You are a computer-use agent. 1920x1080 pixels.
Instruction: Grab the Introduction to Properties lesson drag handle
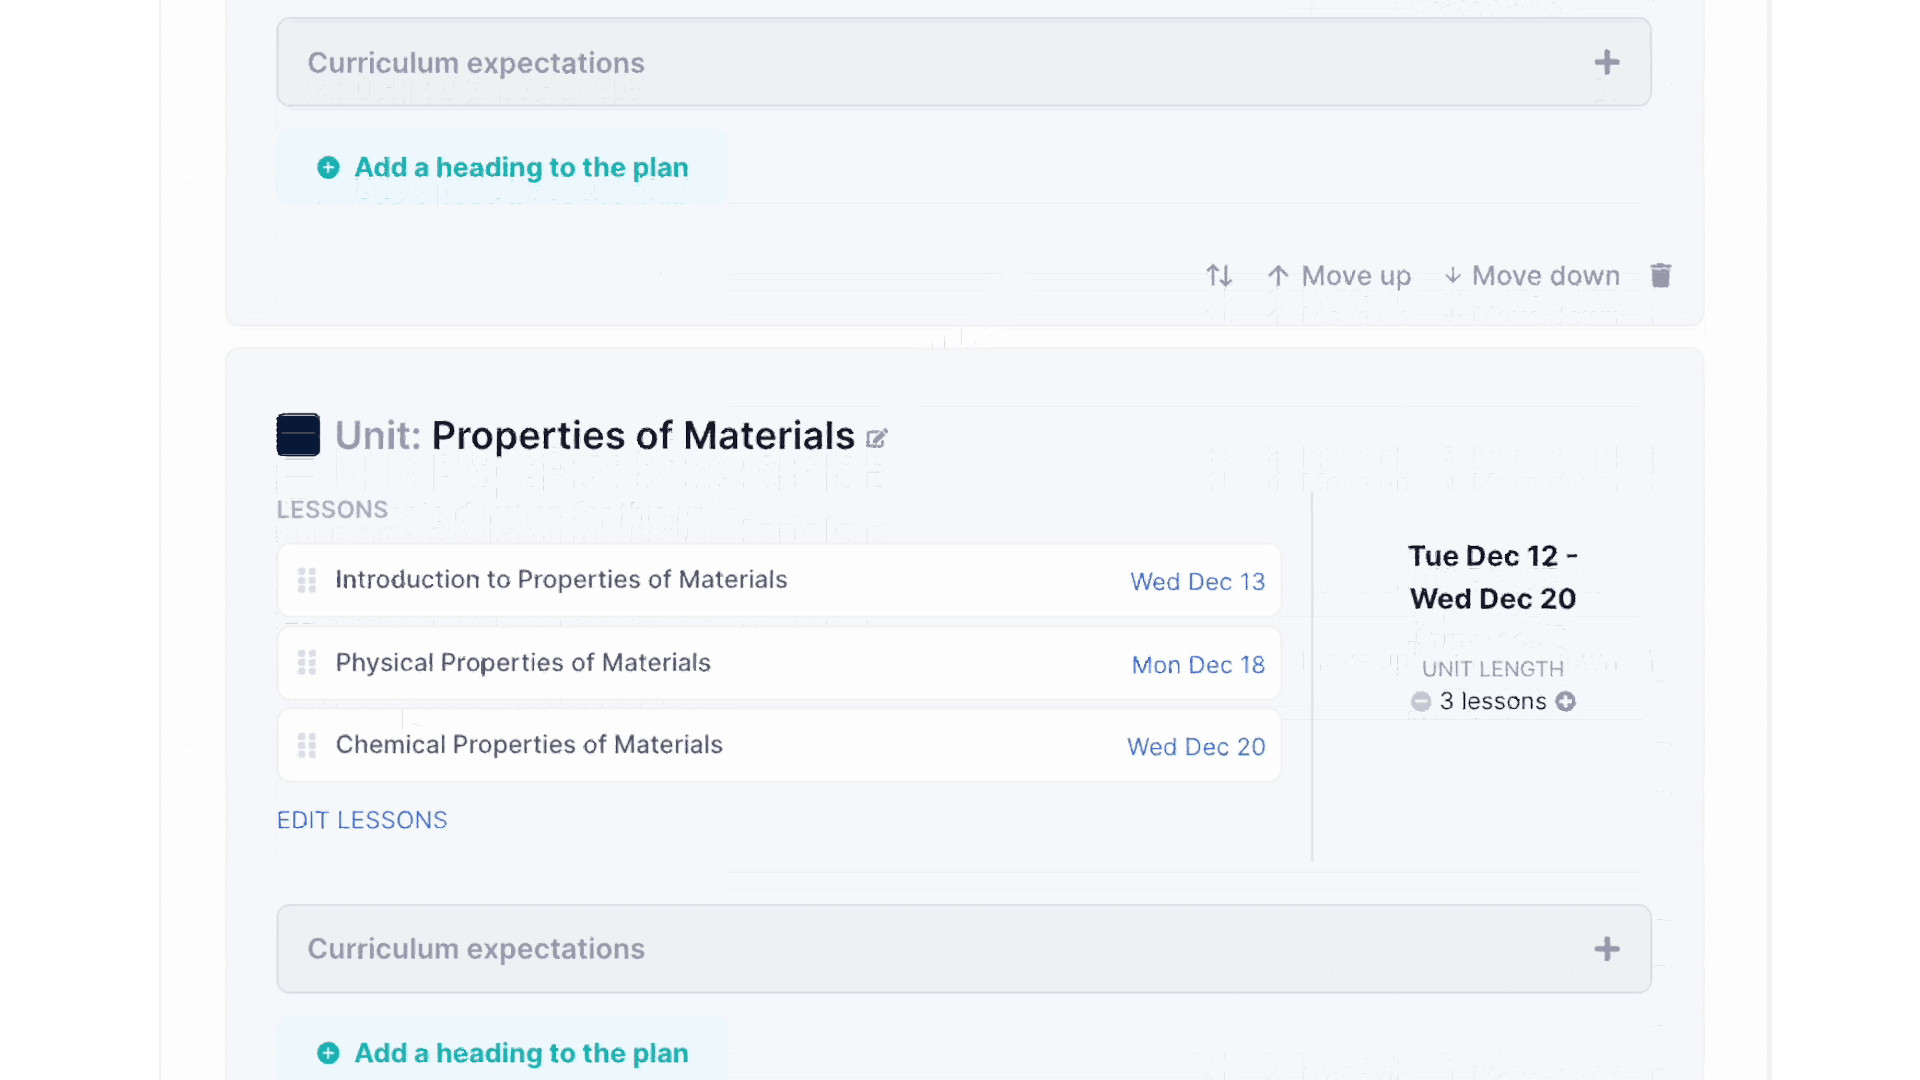[307, 580]
